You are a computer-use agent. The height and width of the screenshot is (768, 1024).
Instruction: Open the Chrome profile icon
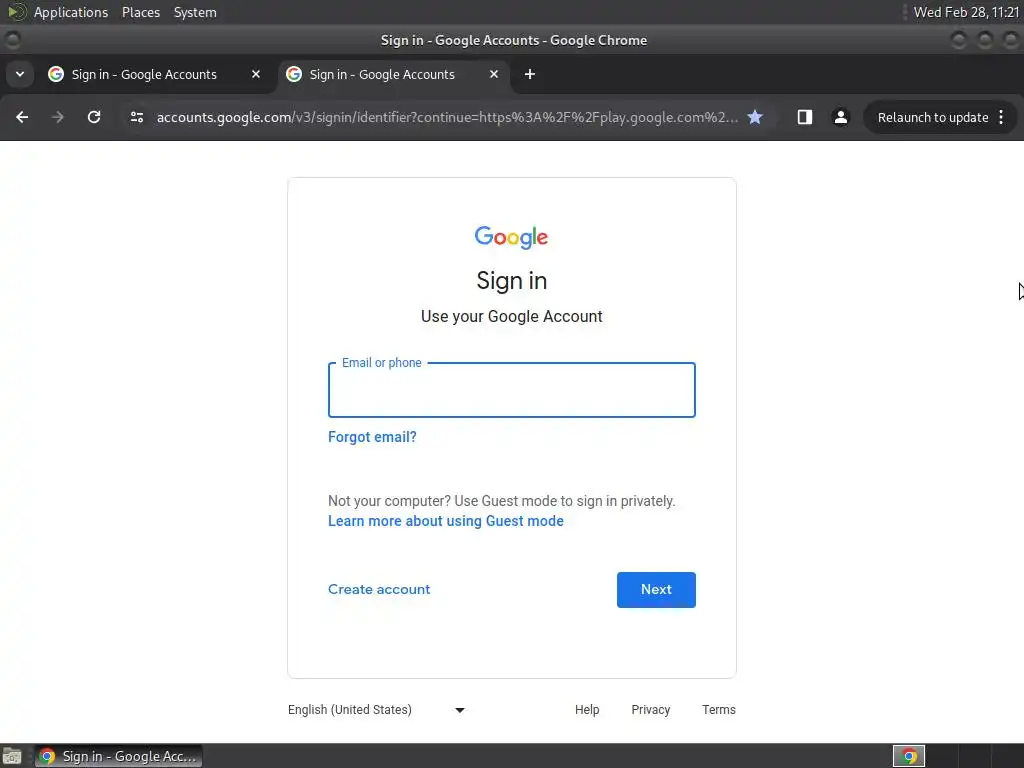tap(840, 117)
